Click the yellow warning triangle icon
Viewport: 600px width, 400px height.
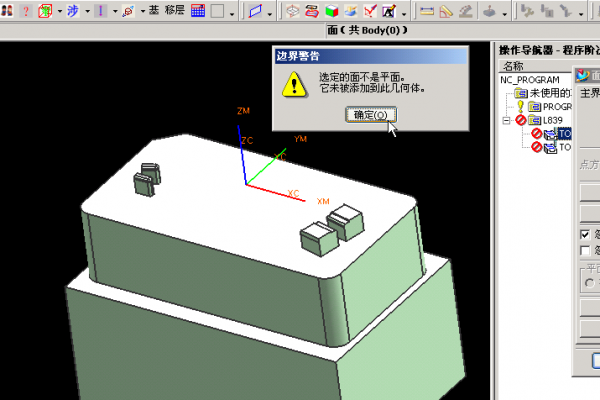pyautogui.click(x=294, y=84)
